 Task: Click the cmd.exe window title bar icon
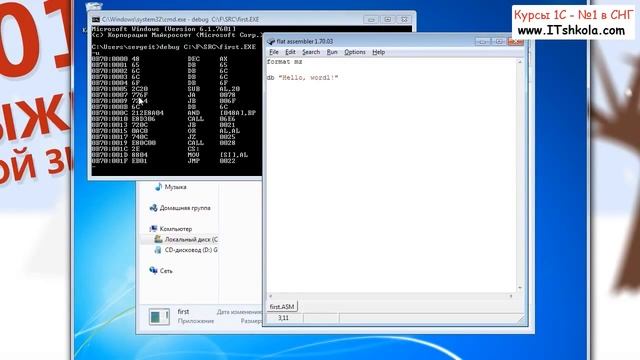(96, 19)
